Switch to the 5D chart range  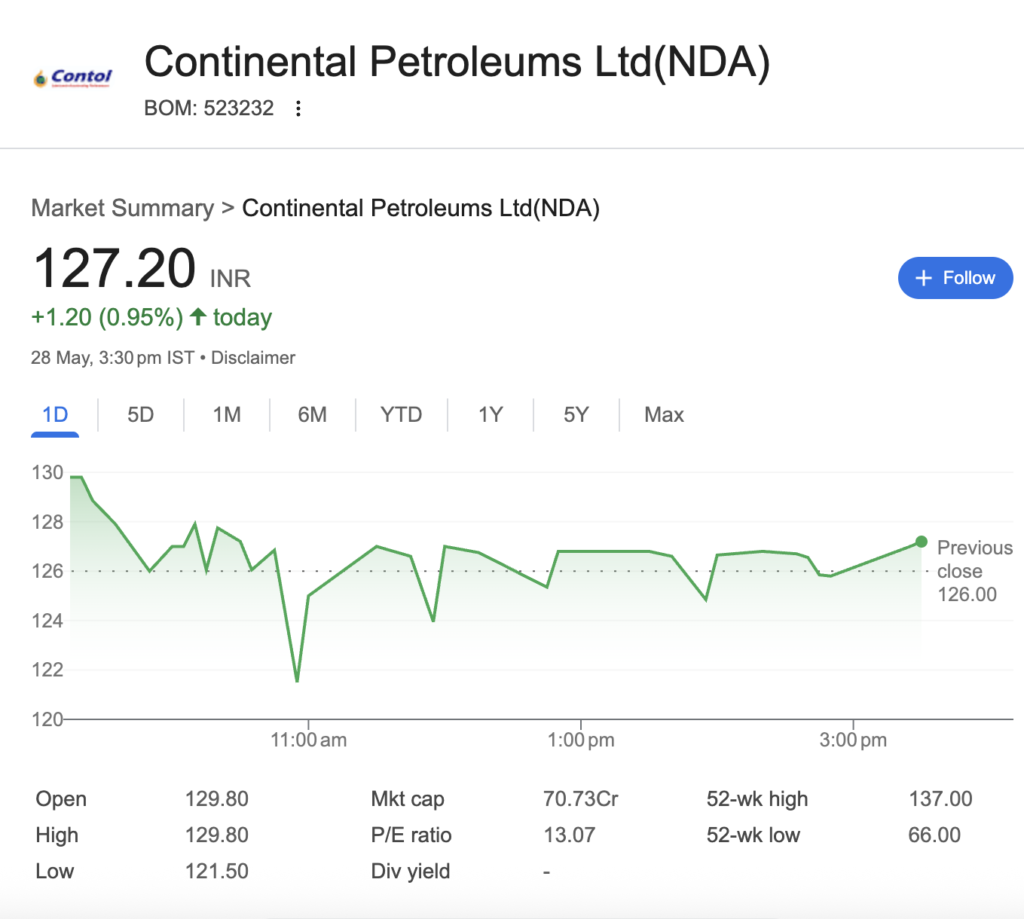(140, 415)
